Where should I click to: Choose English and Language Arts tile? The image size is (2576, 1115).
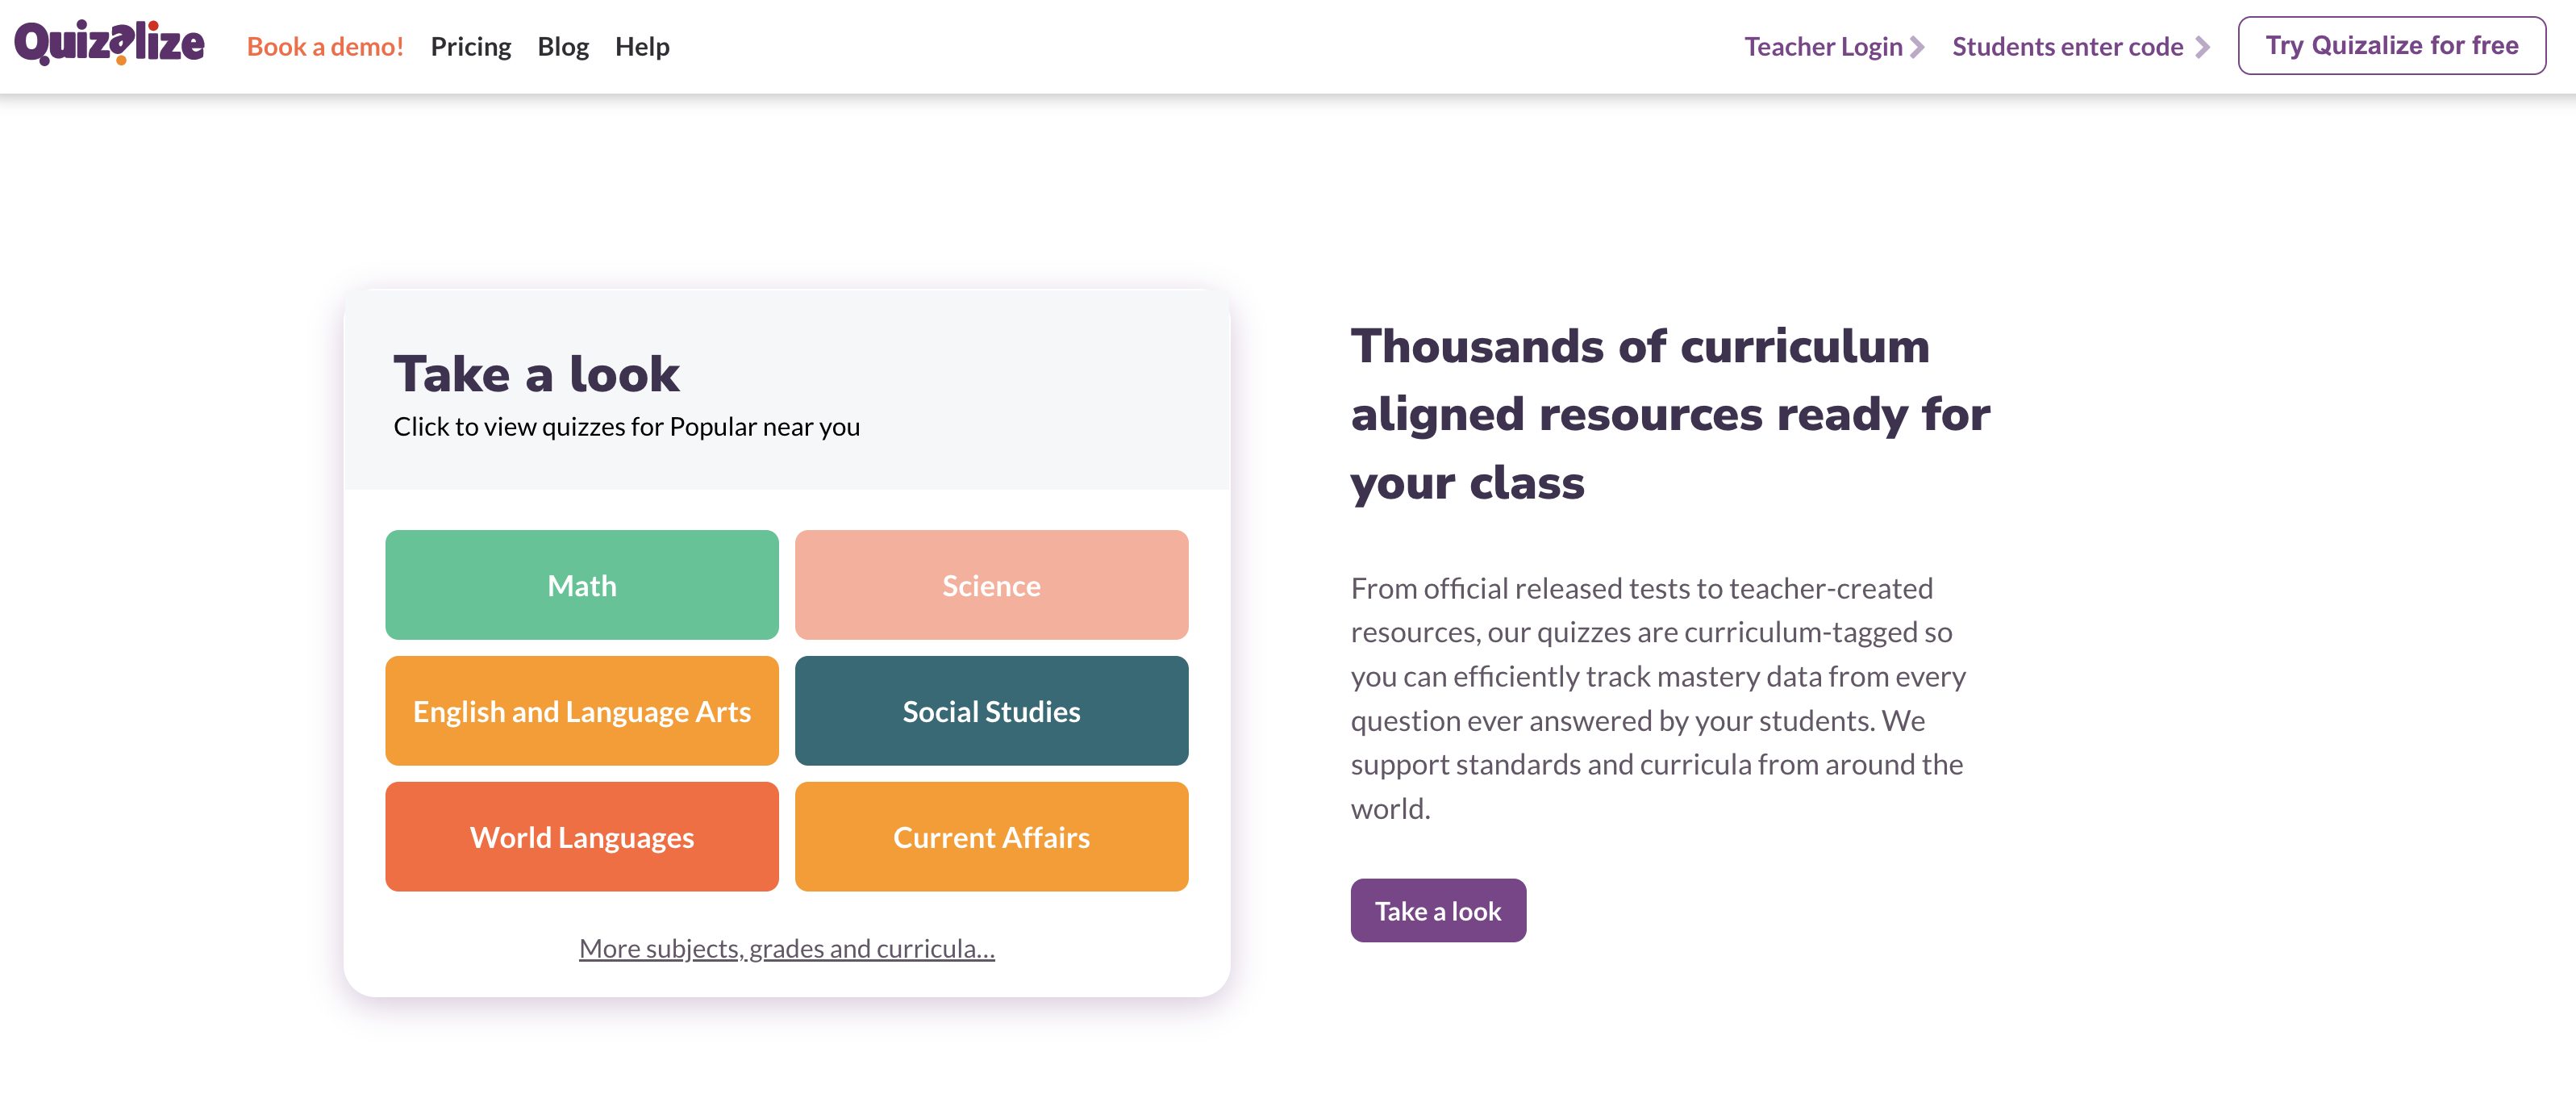coord(582,711)
